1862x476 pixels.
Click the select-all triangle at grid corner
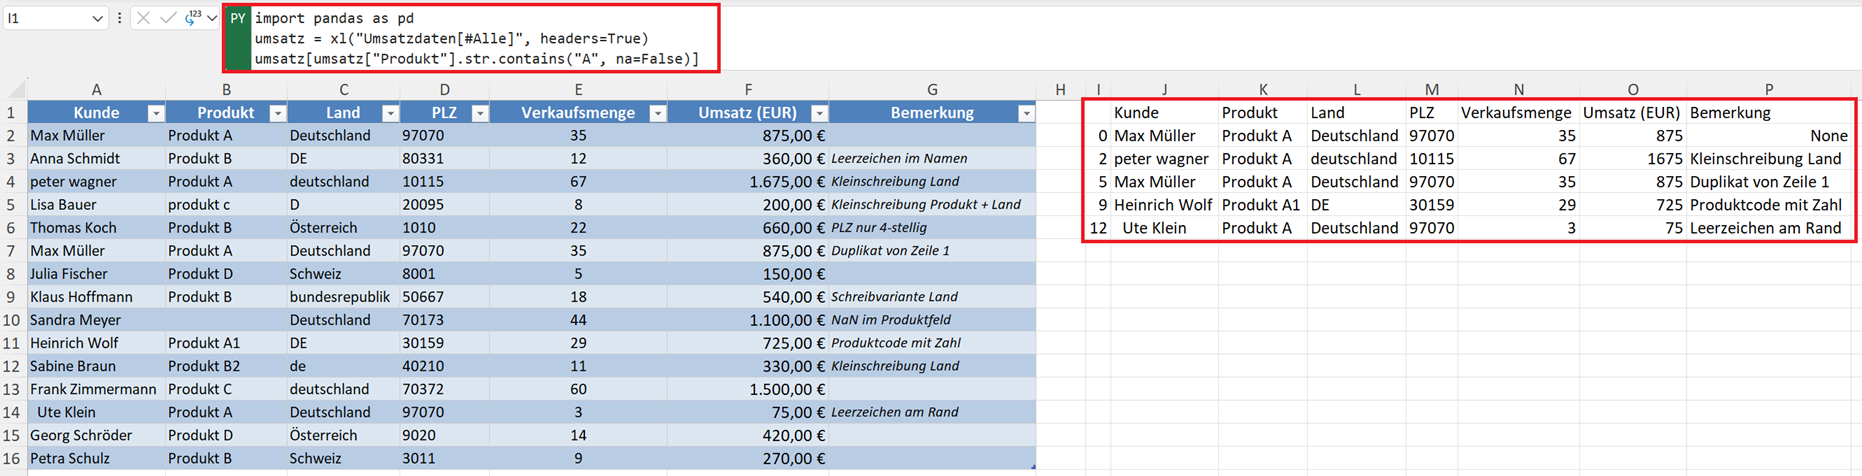[15, 90]
